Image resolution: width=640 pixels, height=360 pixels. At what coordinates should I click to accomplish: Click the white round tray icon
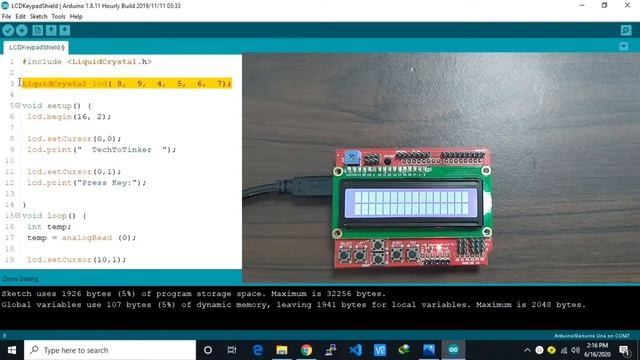point(539,350)
